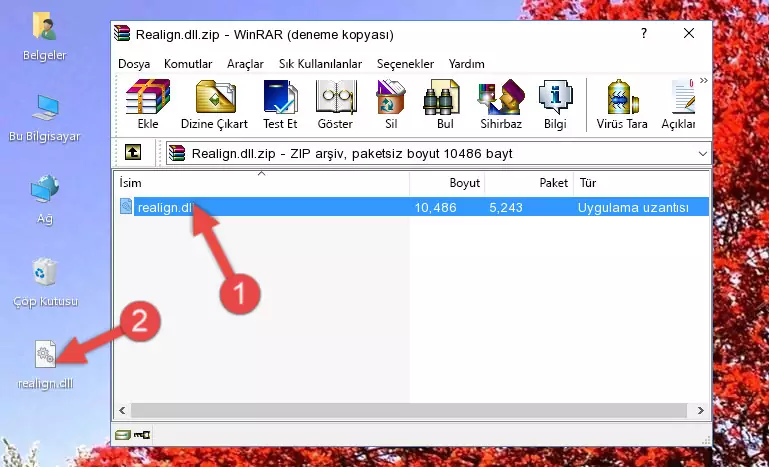Click horizontal scrollbar left arrow
This screenshot has width=769, height=467.
pos(123,410)
